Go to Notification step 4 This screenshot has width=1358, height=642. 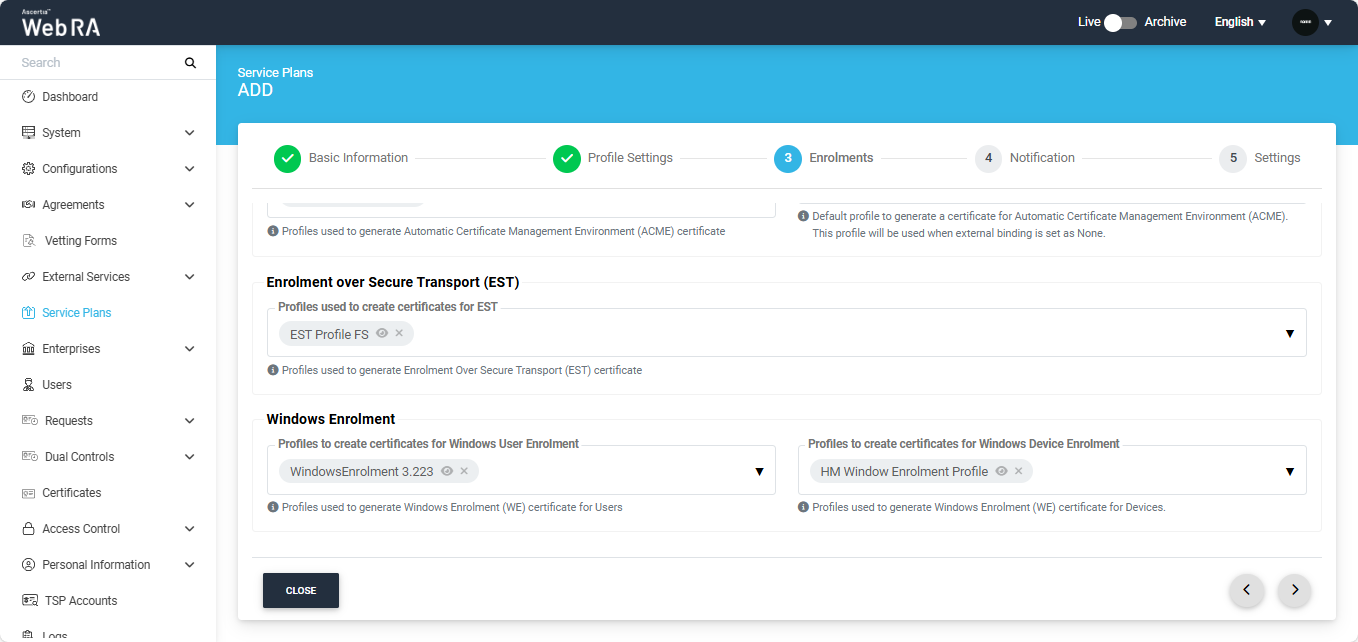click(x=1025, y=158)
